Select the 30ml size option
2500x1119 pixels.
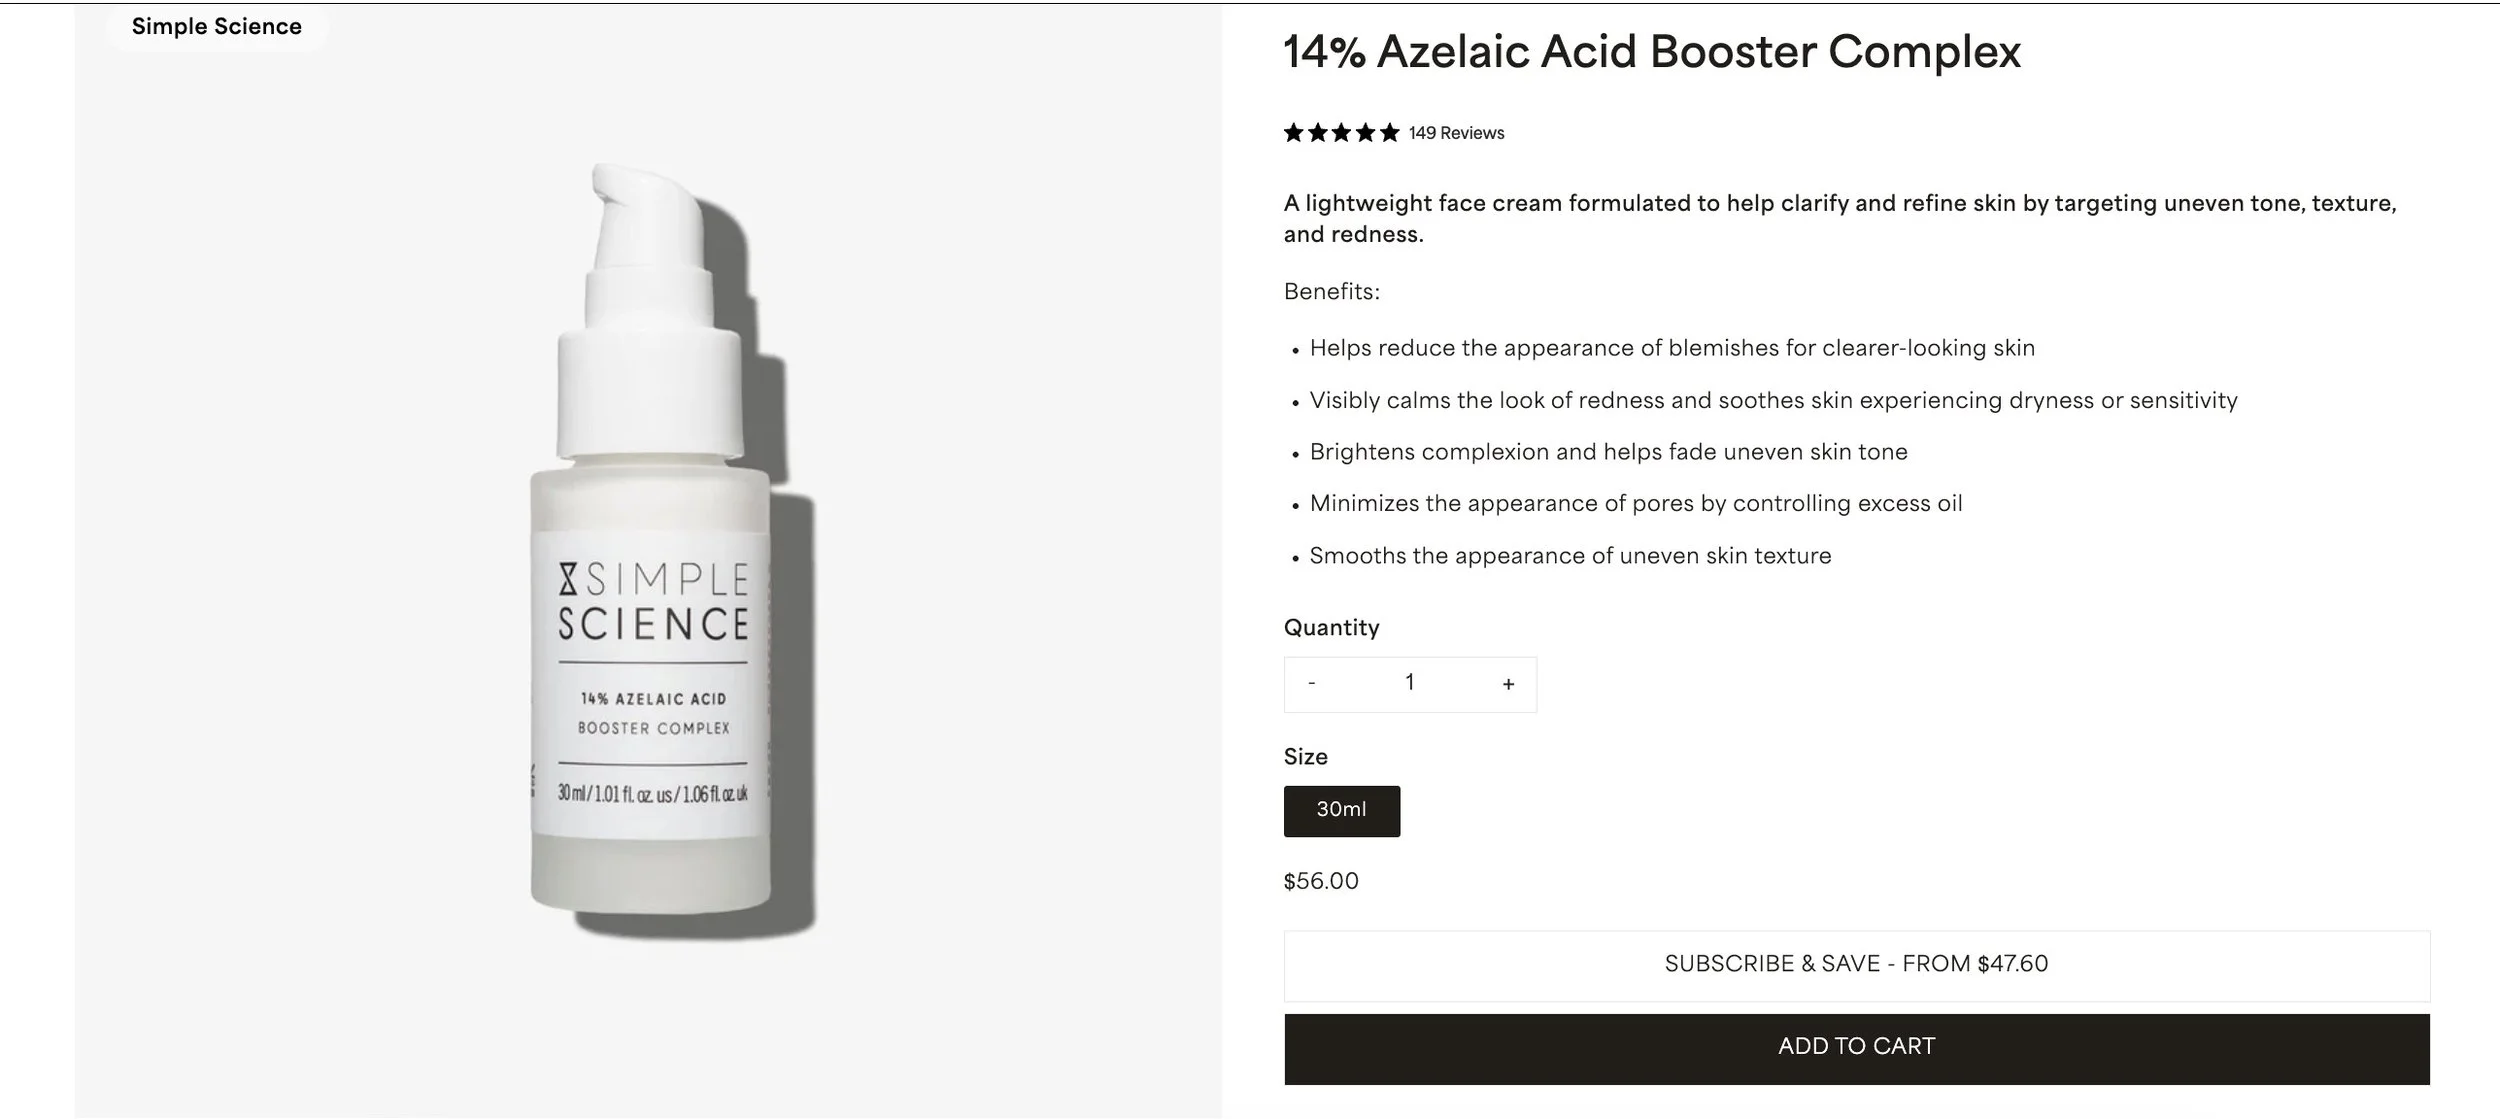(1342, 811)
